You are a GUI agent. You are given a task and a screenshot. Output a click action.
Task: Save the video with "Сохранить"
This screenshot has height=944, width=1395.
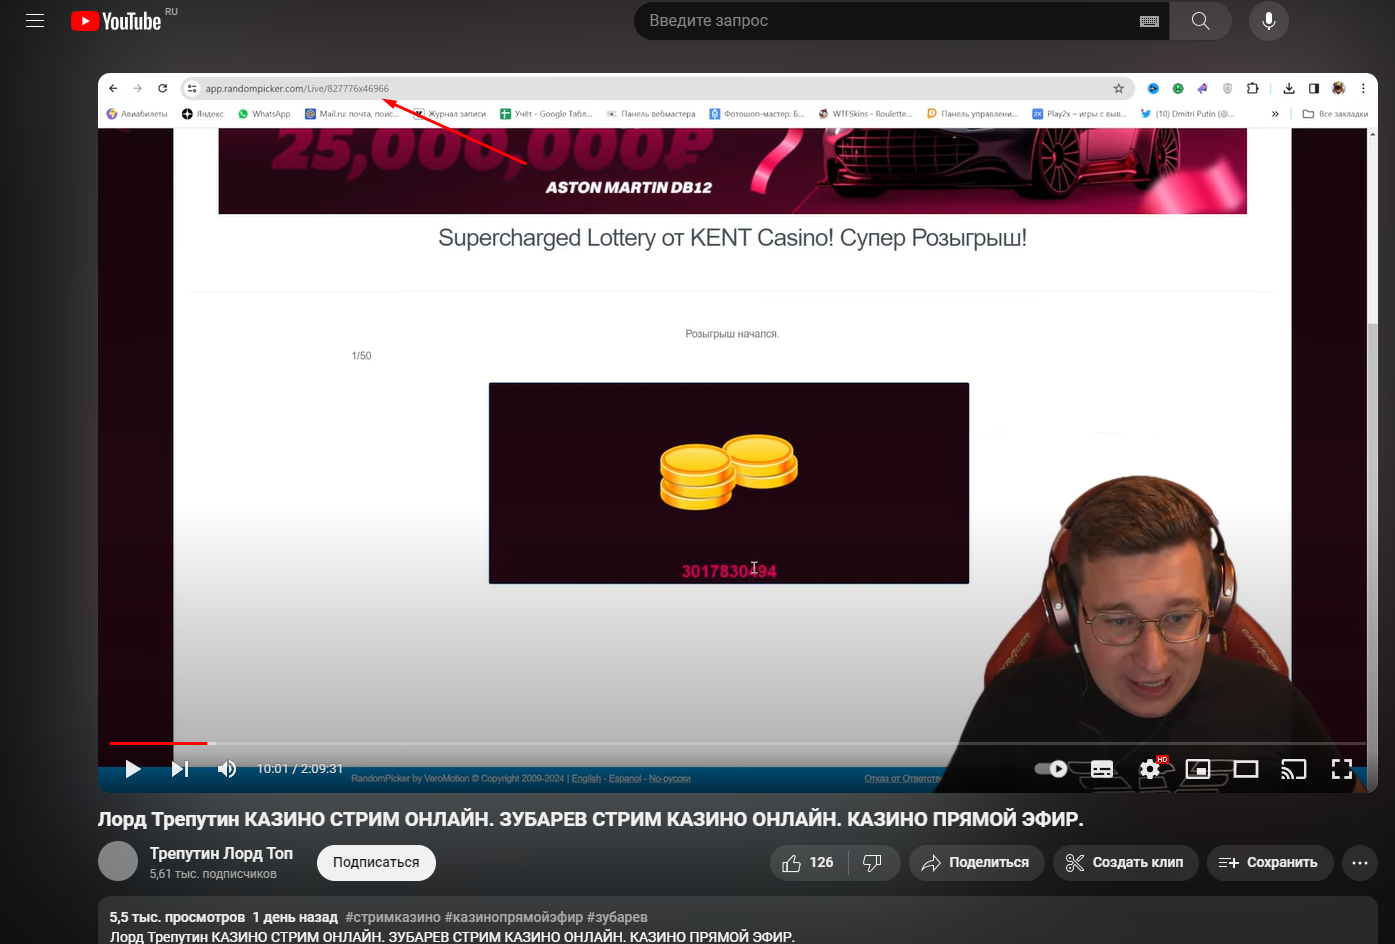(1270, 863)
